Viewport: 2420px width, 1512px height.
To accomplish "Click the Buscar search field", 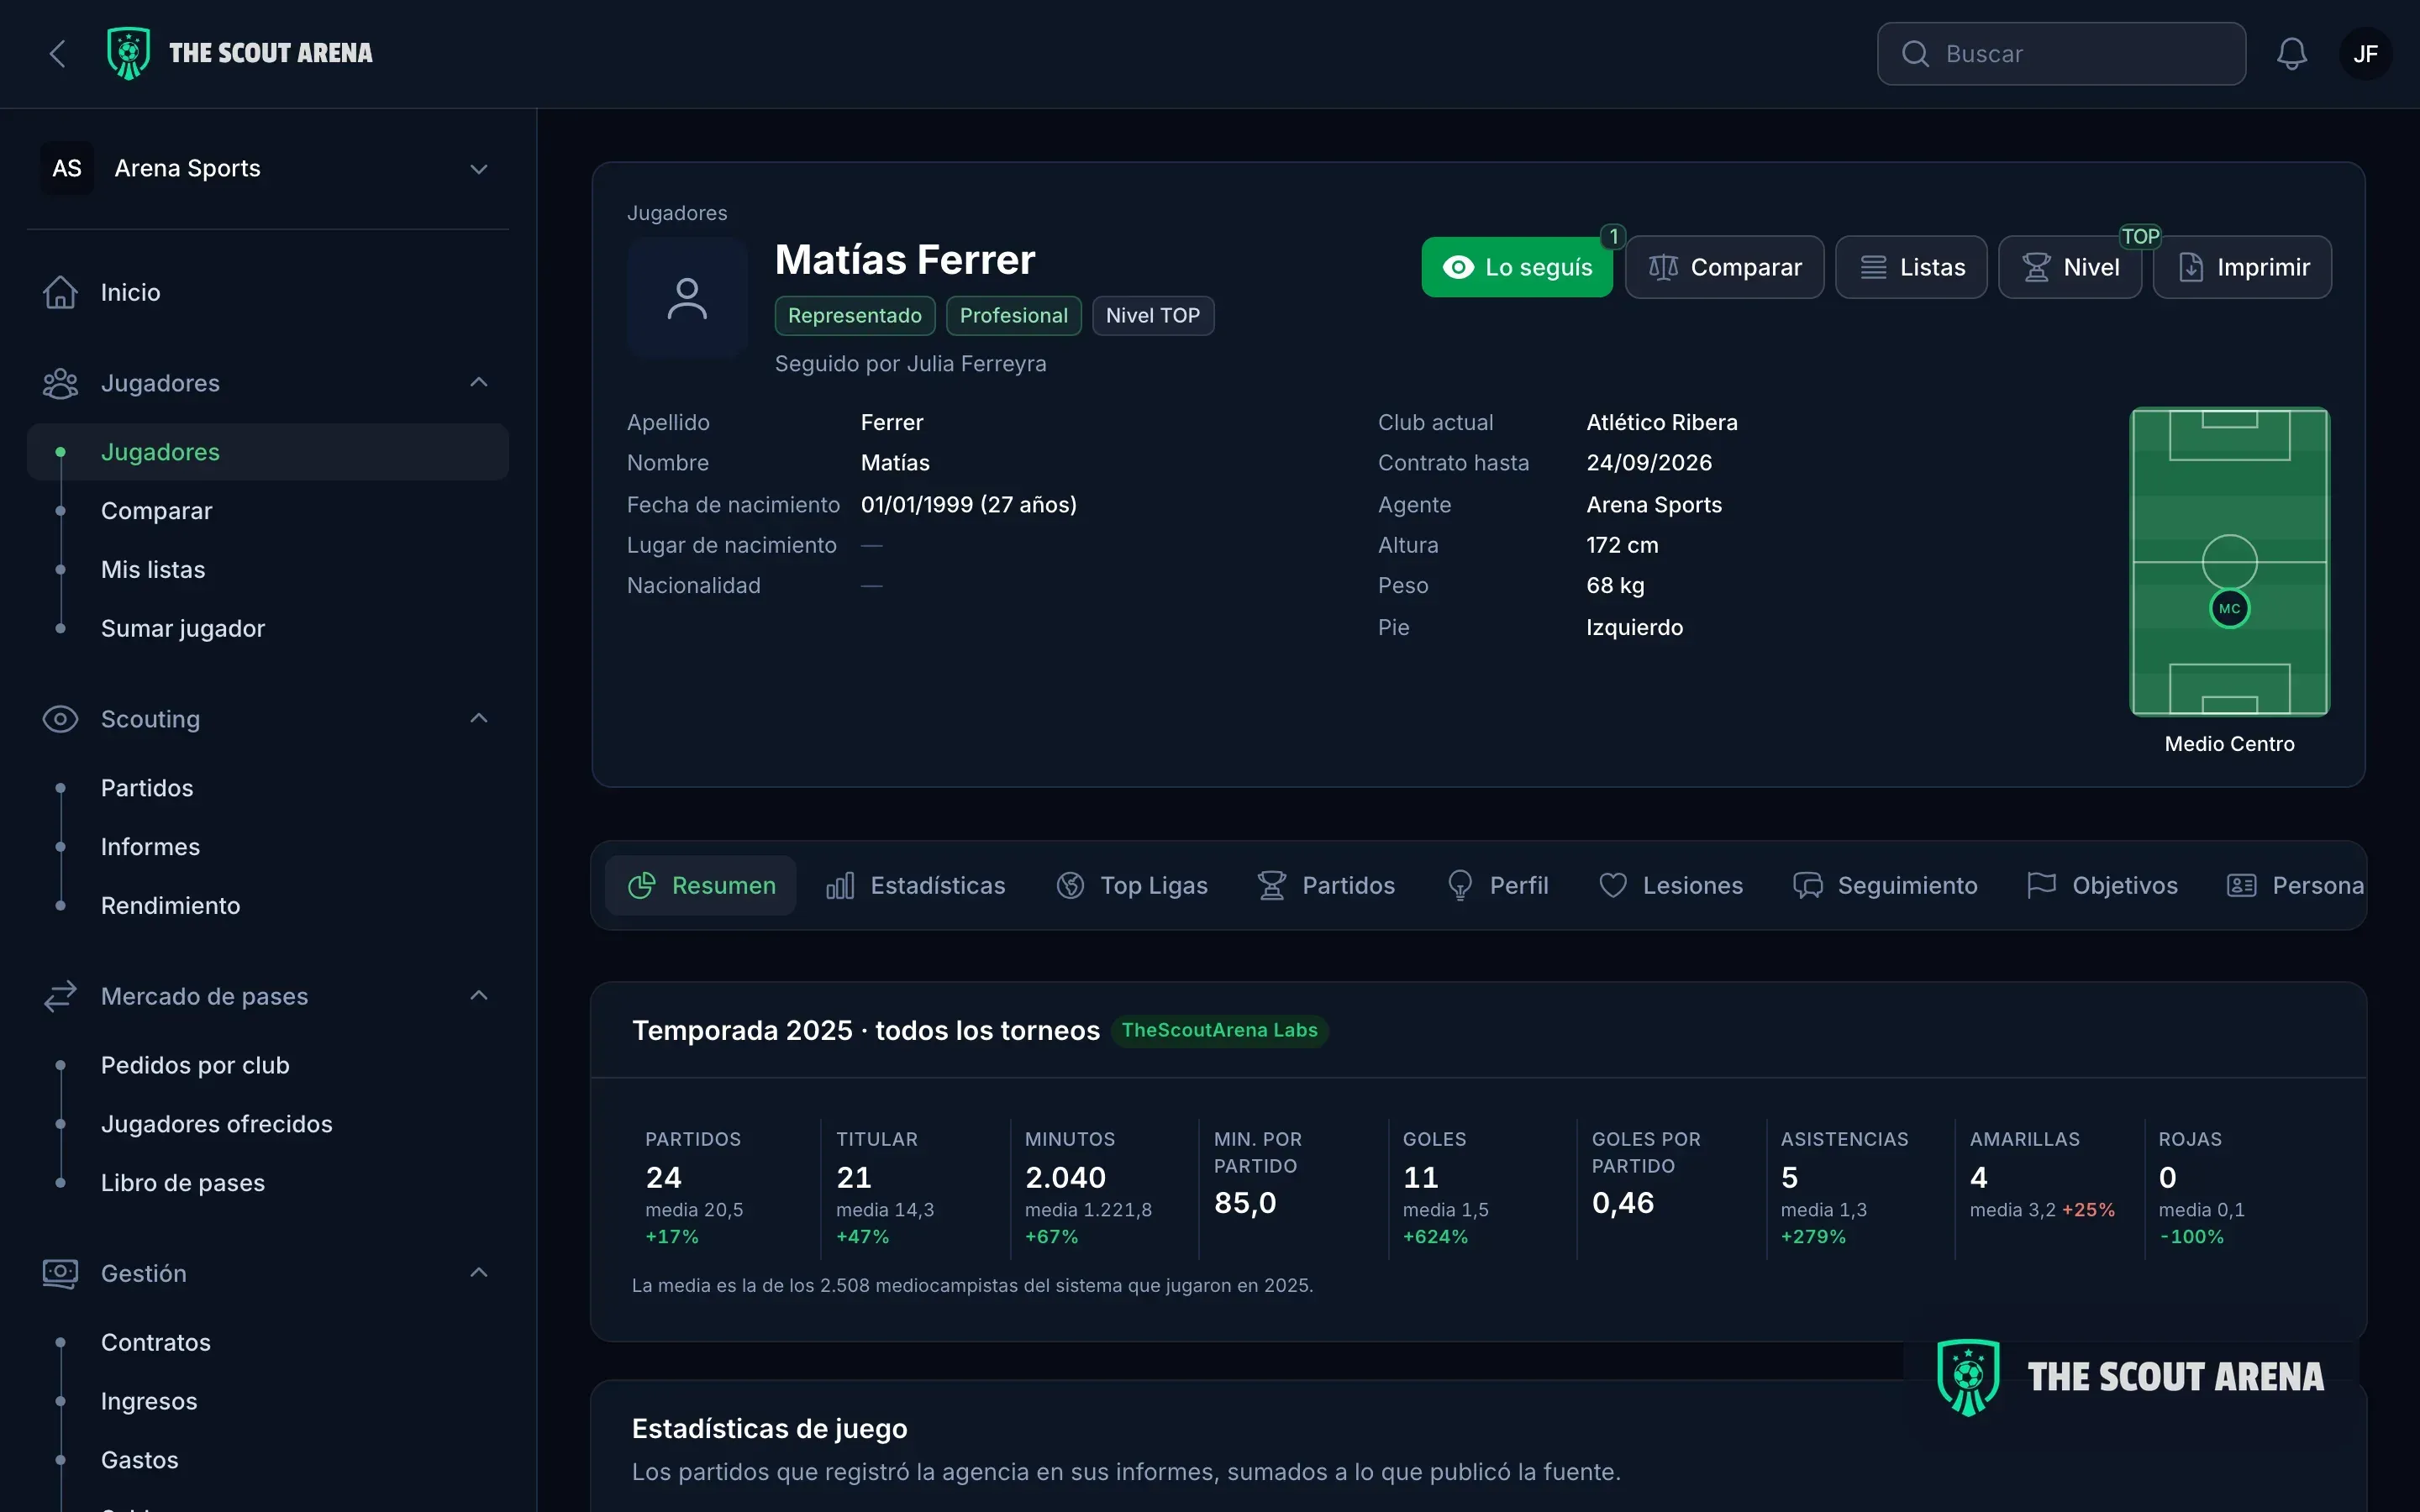I will 2061,54.
